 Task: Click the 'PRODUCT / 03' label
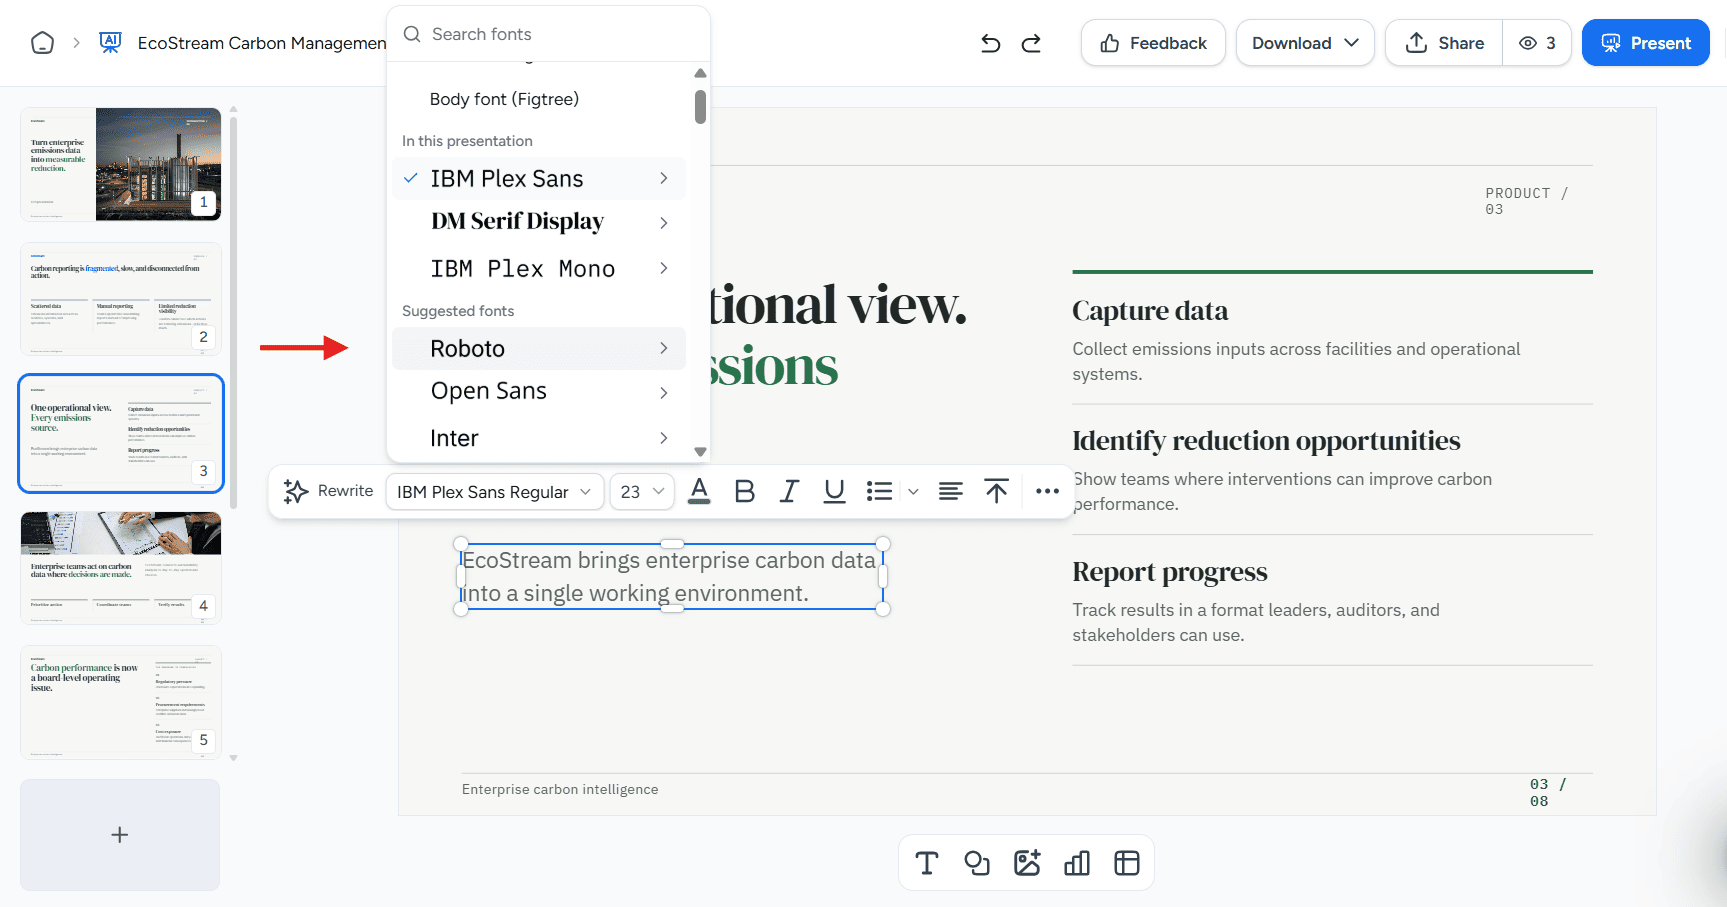(1527, 201)
